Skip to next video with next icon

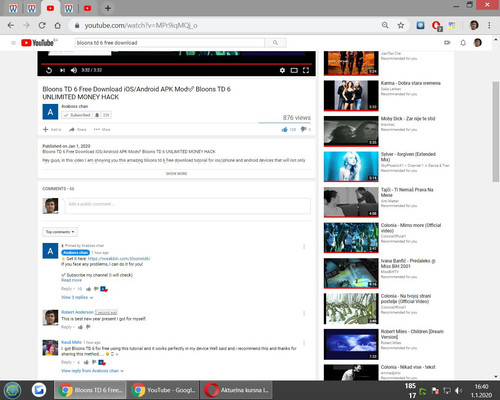[62, 70]
